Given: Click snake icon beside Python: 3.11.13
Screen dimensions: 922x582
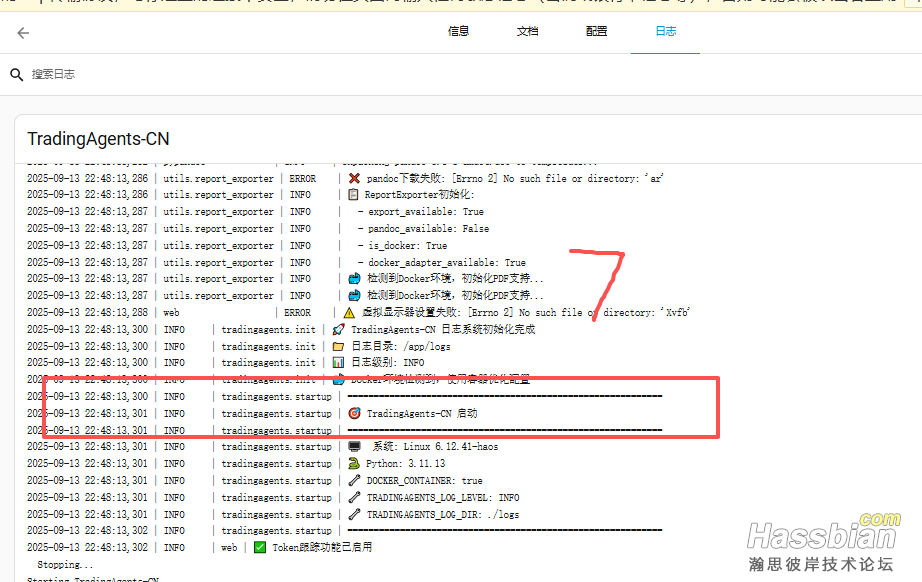Looking at the screenshot, I should 354,464.
